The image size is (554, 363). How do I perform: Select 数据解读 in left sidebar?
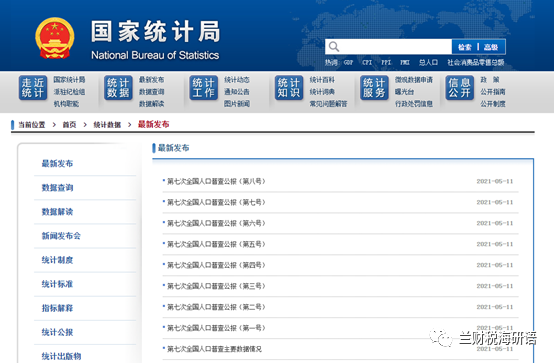click(x=57, y=211)
